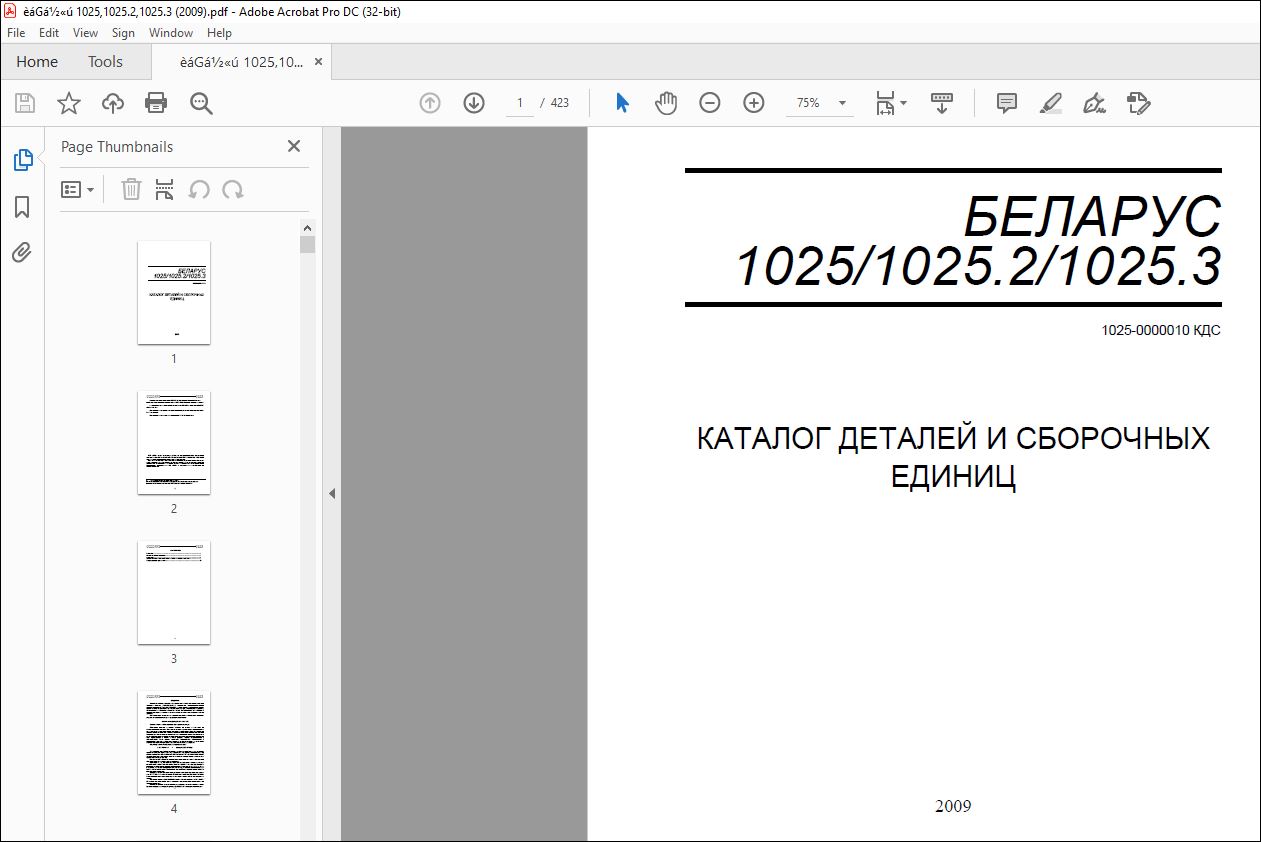This screenshot has width=1261, height=842.
Task: Click the 'ЕДИНИЦ' word on the page
Action: point(953,476)
